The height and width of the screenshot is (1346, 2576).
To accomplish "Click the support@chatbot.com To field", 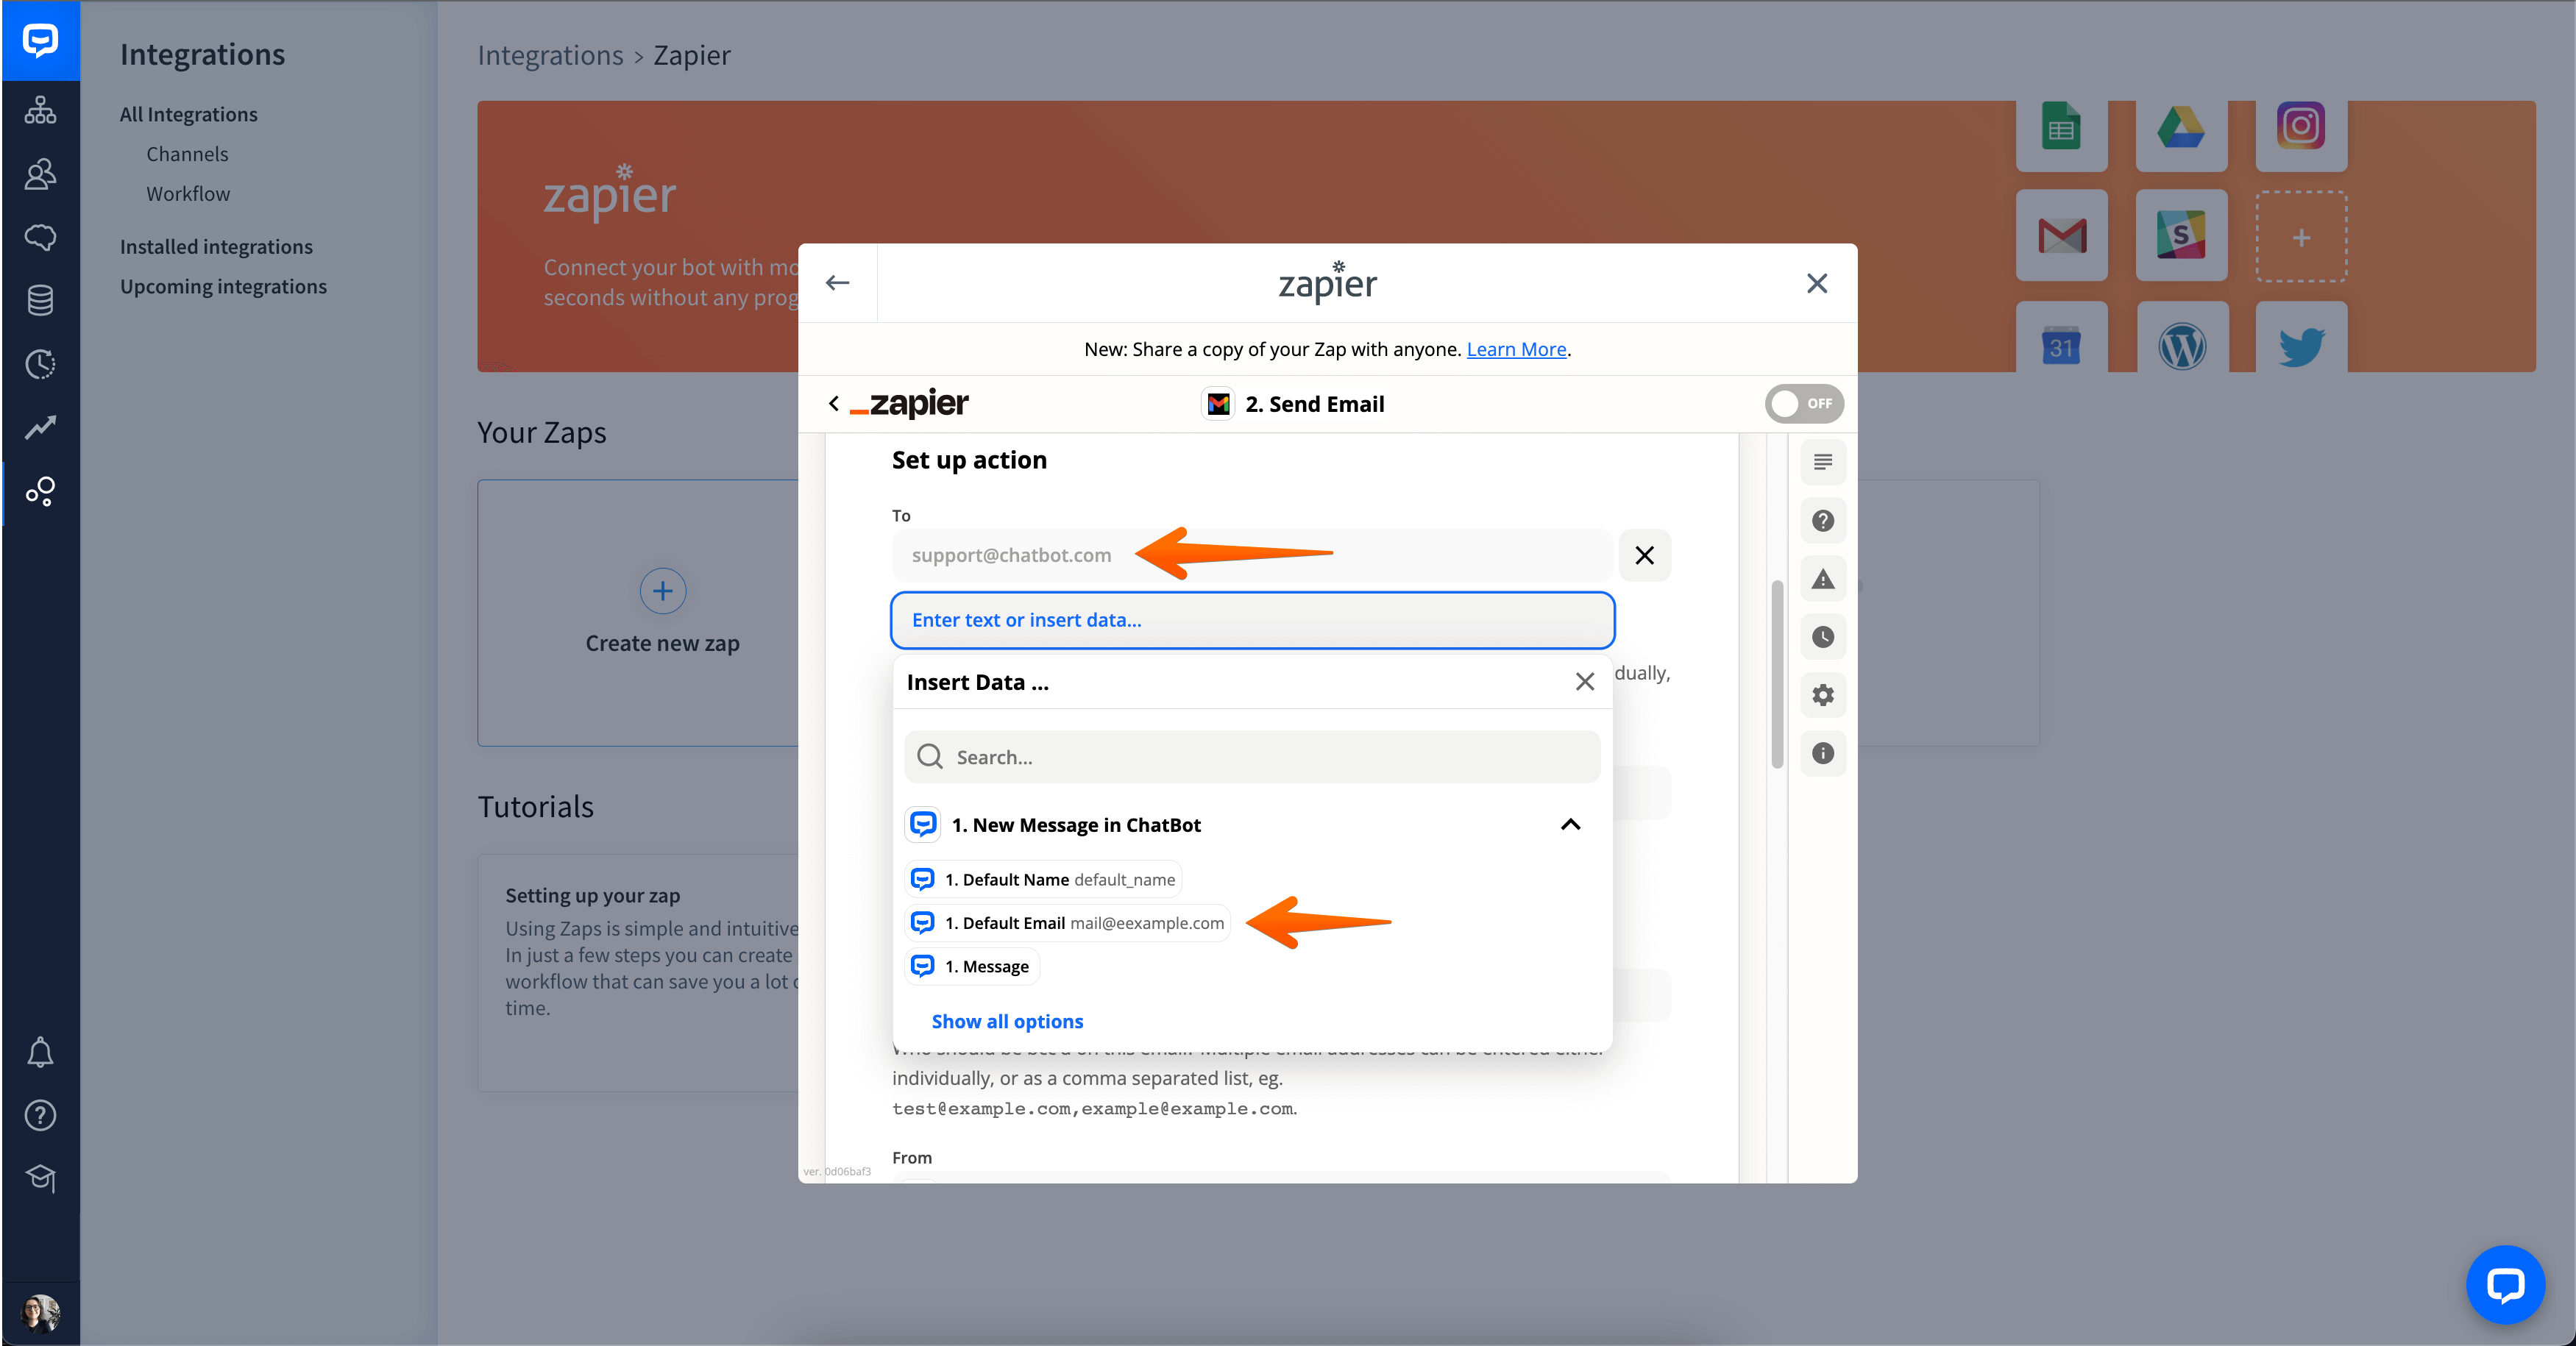I will pyautogui.click(x=1252, y=555).
